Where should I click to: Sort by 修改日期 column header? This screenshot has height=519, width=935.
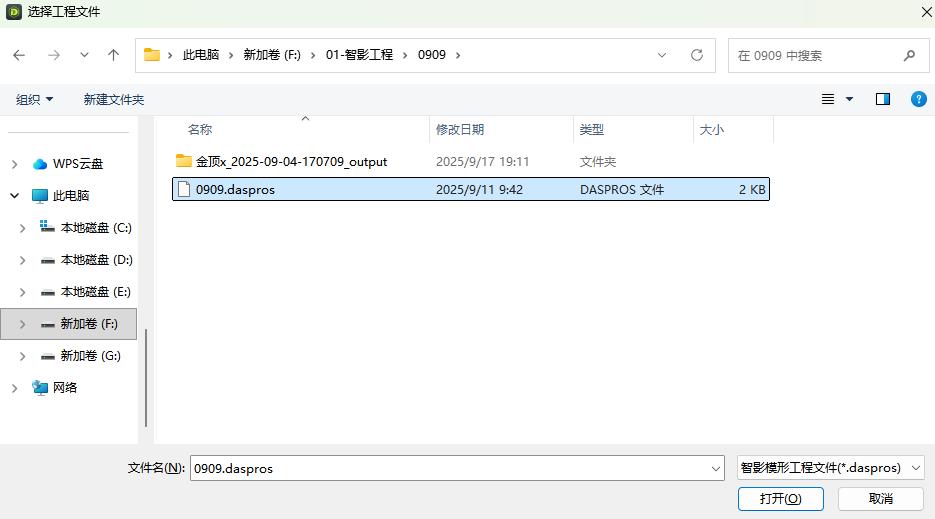(x=460, y=129)
